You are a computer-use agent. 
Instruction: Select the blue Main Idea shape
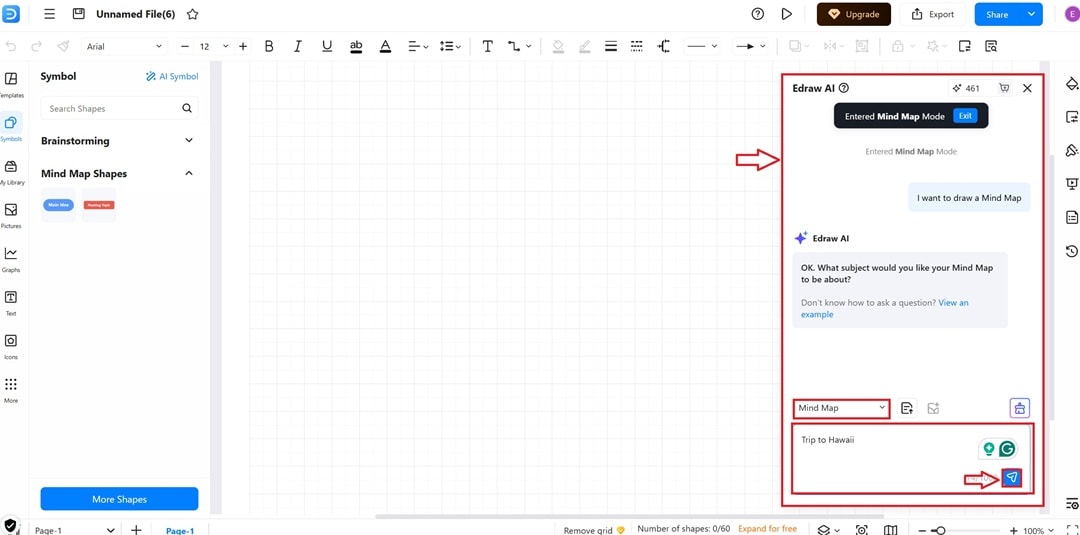point(59,204)
